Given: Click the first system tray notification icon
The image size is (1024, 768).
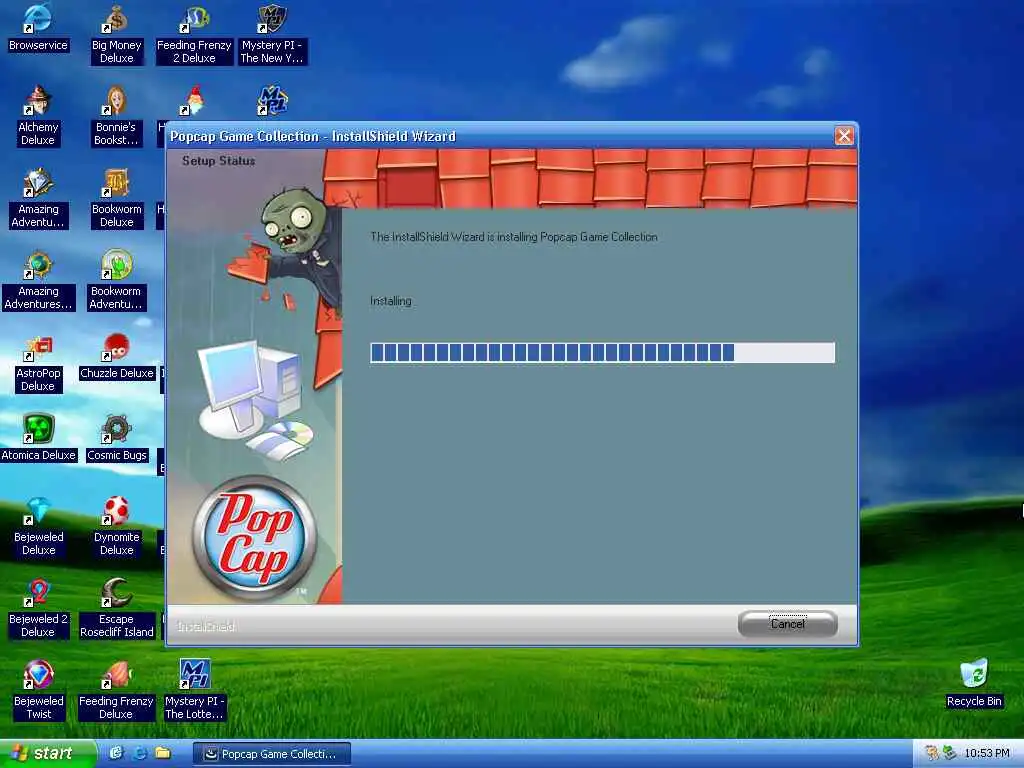Looking at the screenshot, I should pos(932,754).
